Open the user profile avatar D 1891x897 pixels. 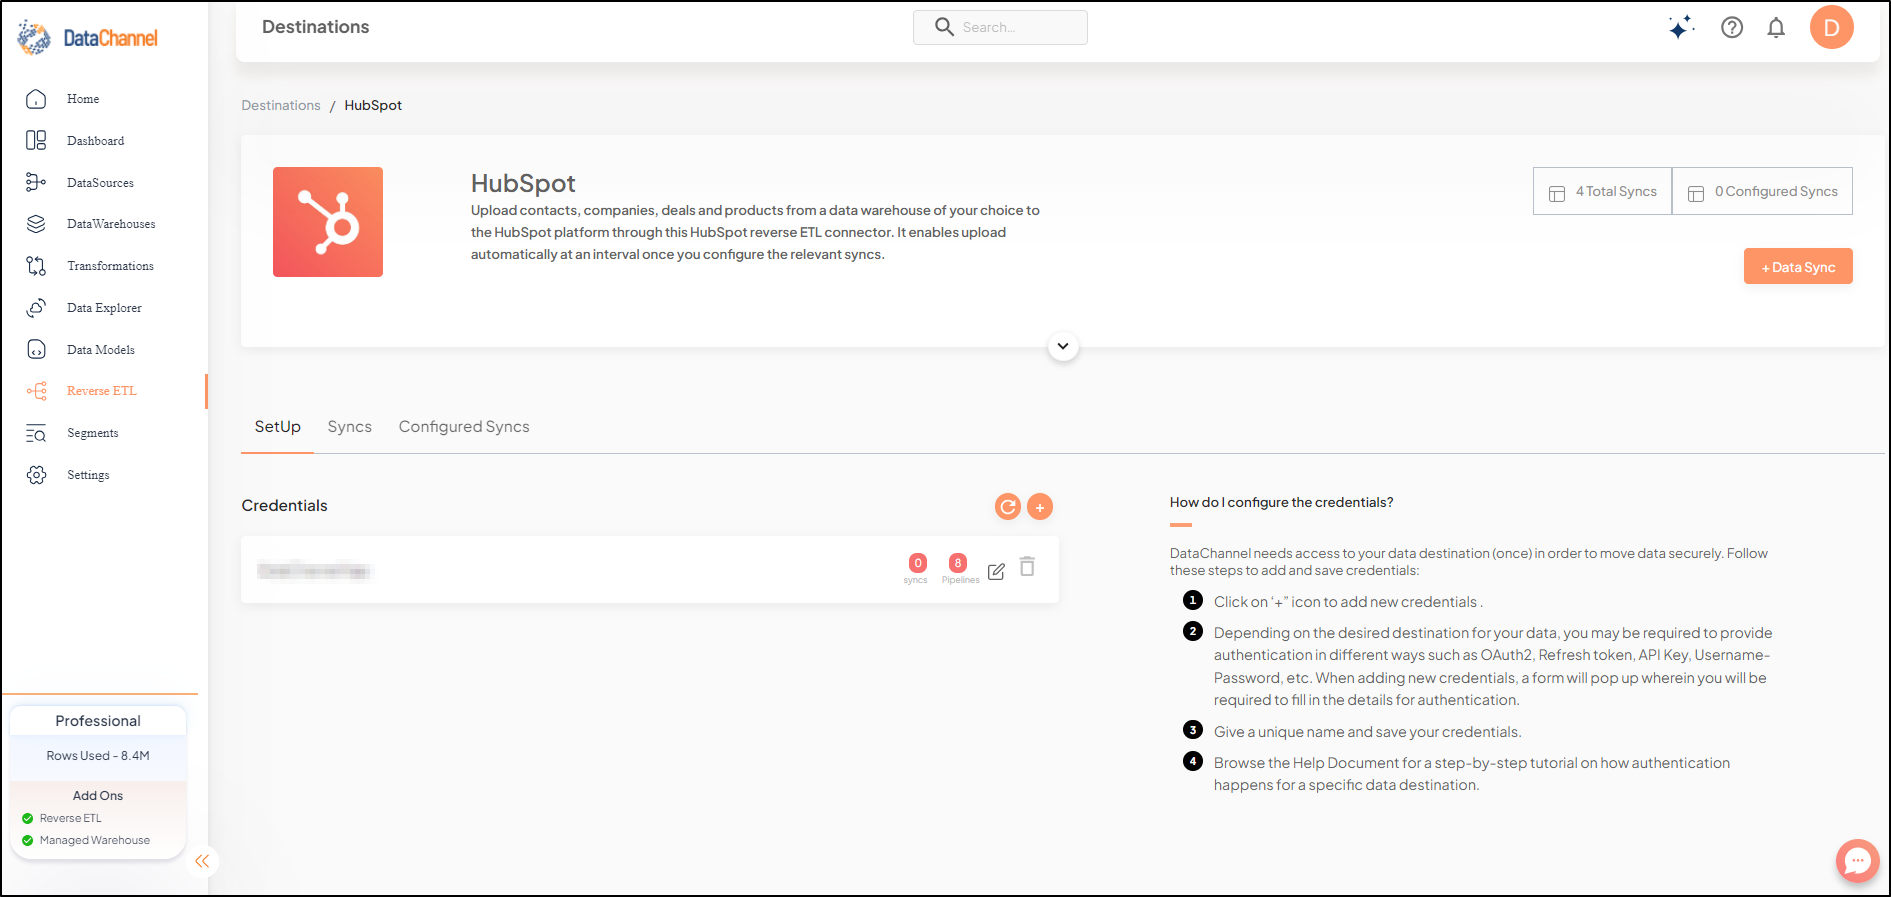(1832, 27)
